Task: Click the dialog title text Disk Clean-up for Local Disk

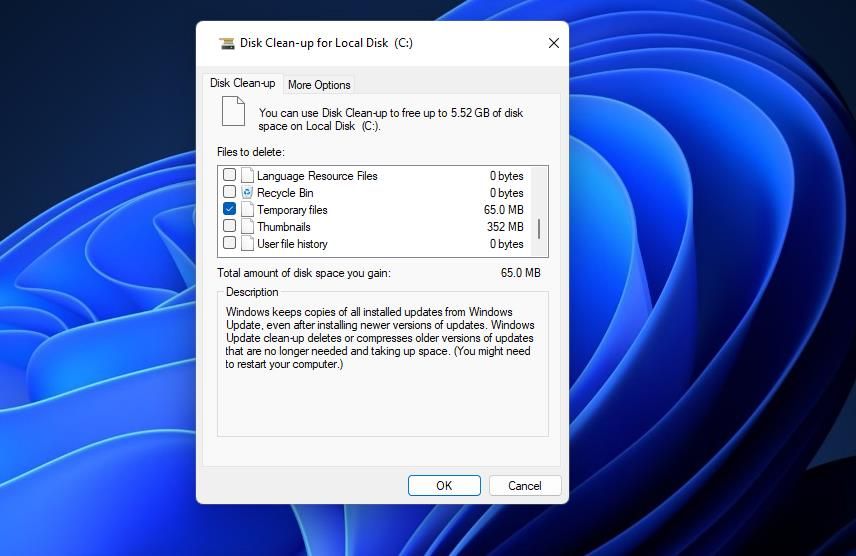Action: pyautogui.click(x=326, y=43)
